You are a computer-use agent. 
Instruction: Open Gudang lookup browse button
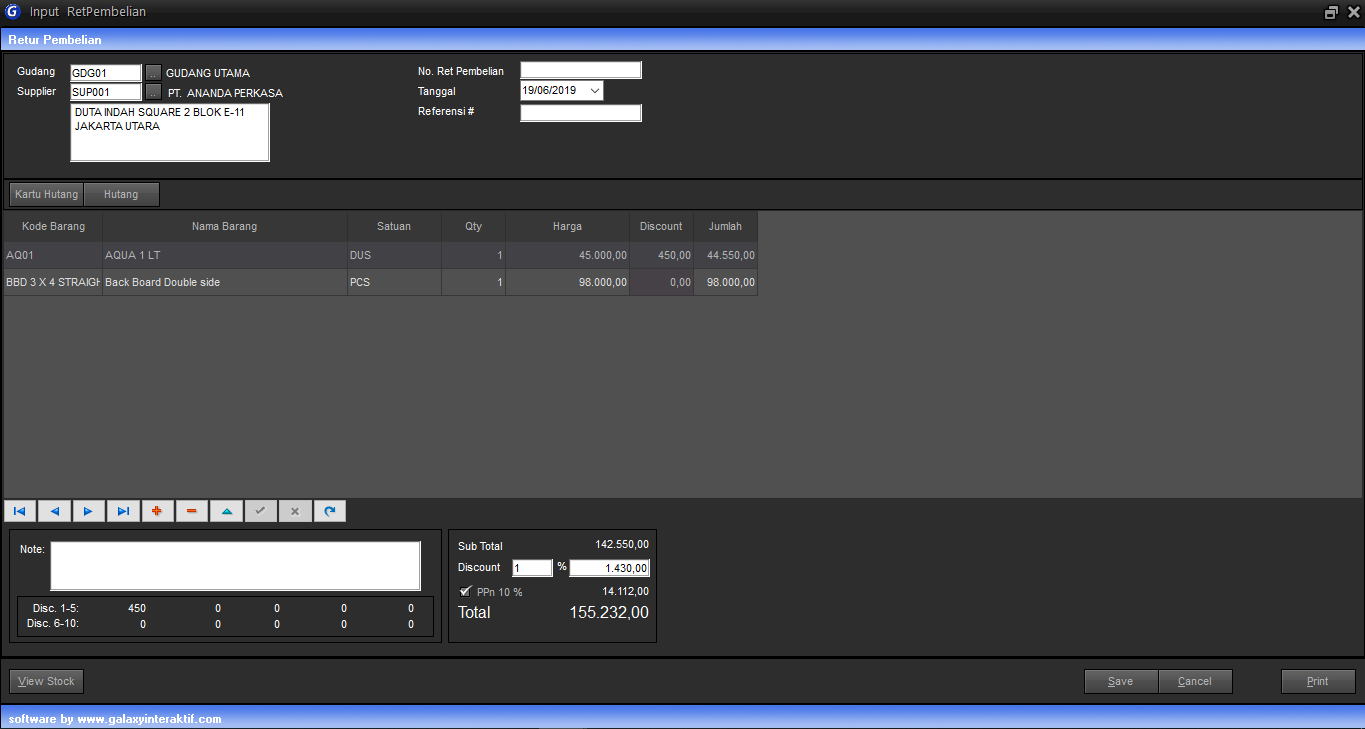[x=153, y=73]
